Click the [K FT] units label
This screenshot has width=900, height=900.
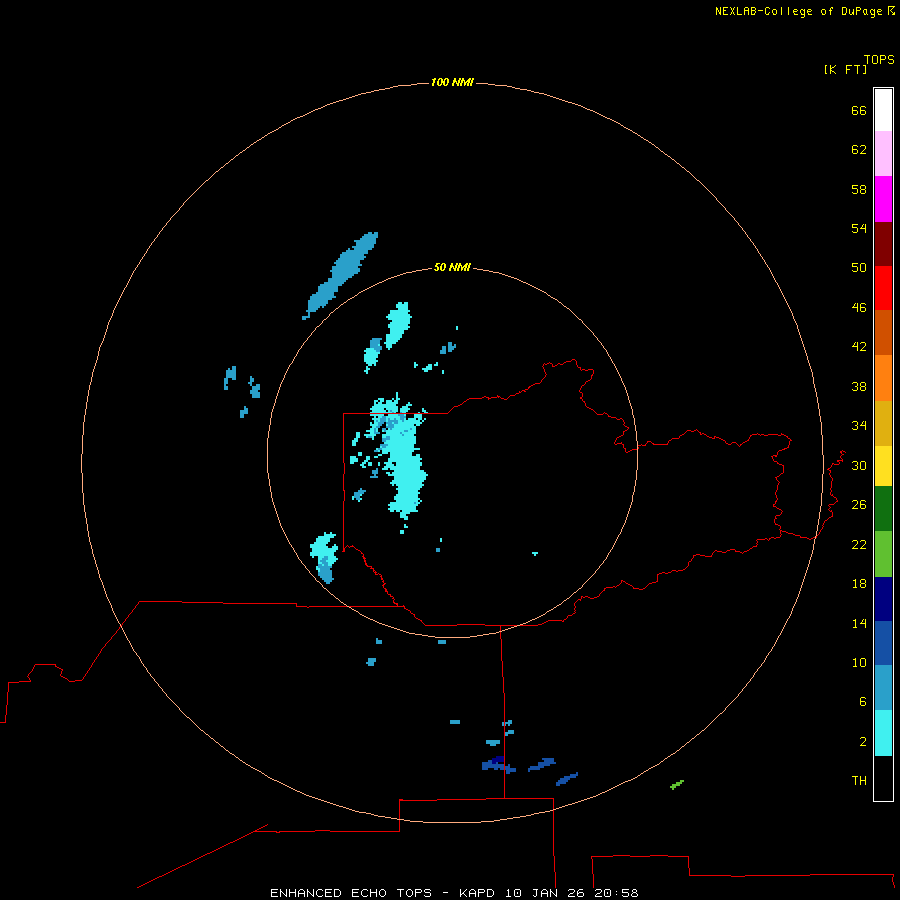[845, 69]
